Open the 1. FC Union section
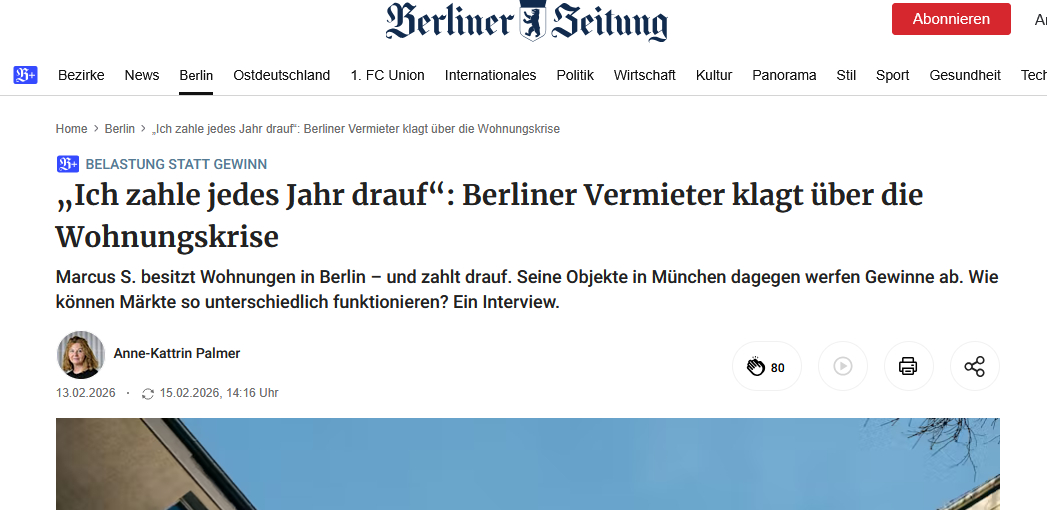This screenshot has height=510, width=1047. coord(387,75)
